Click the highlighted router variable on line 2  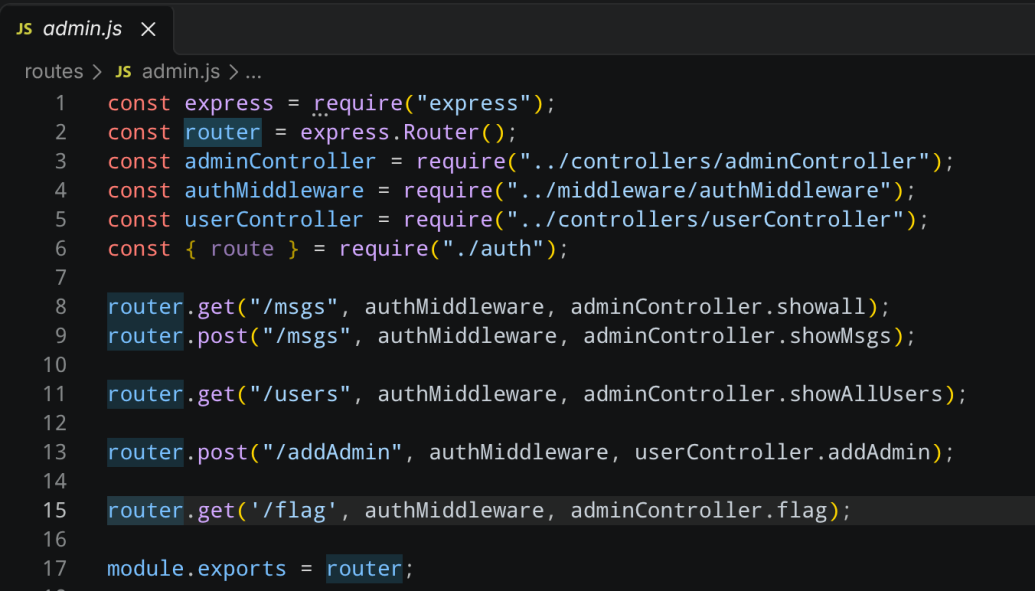[x=222, y=132]
